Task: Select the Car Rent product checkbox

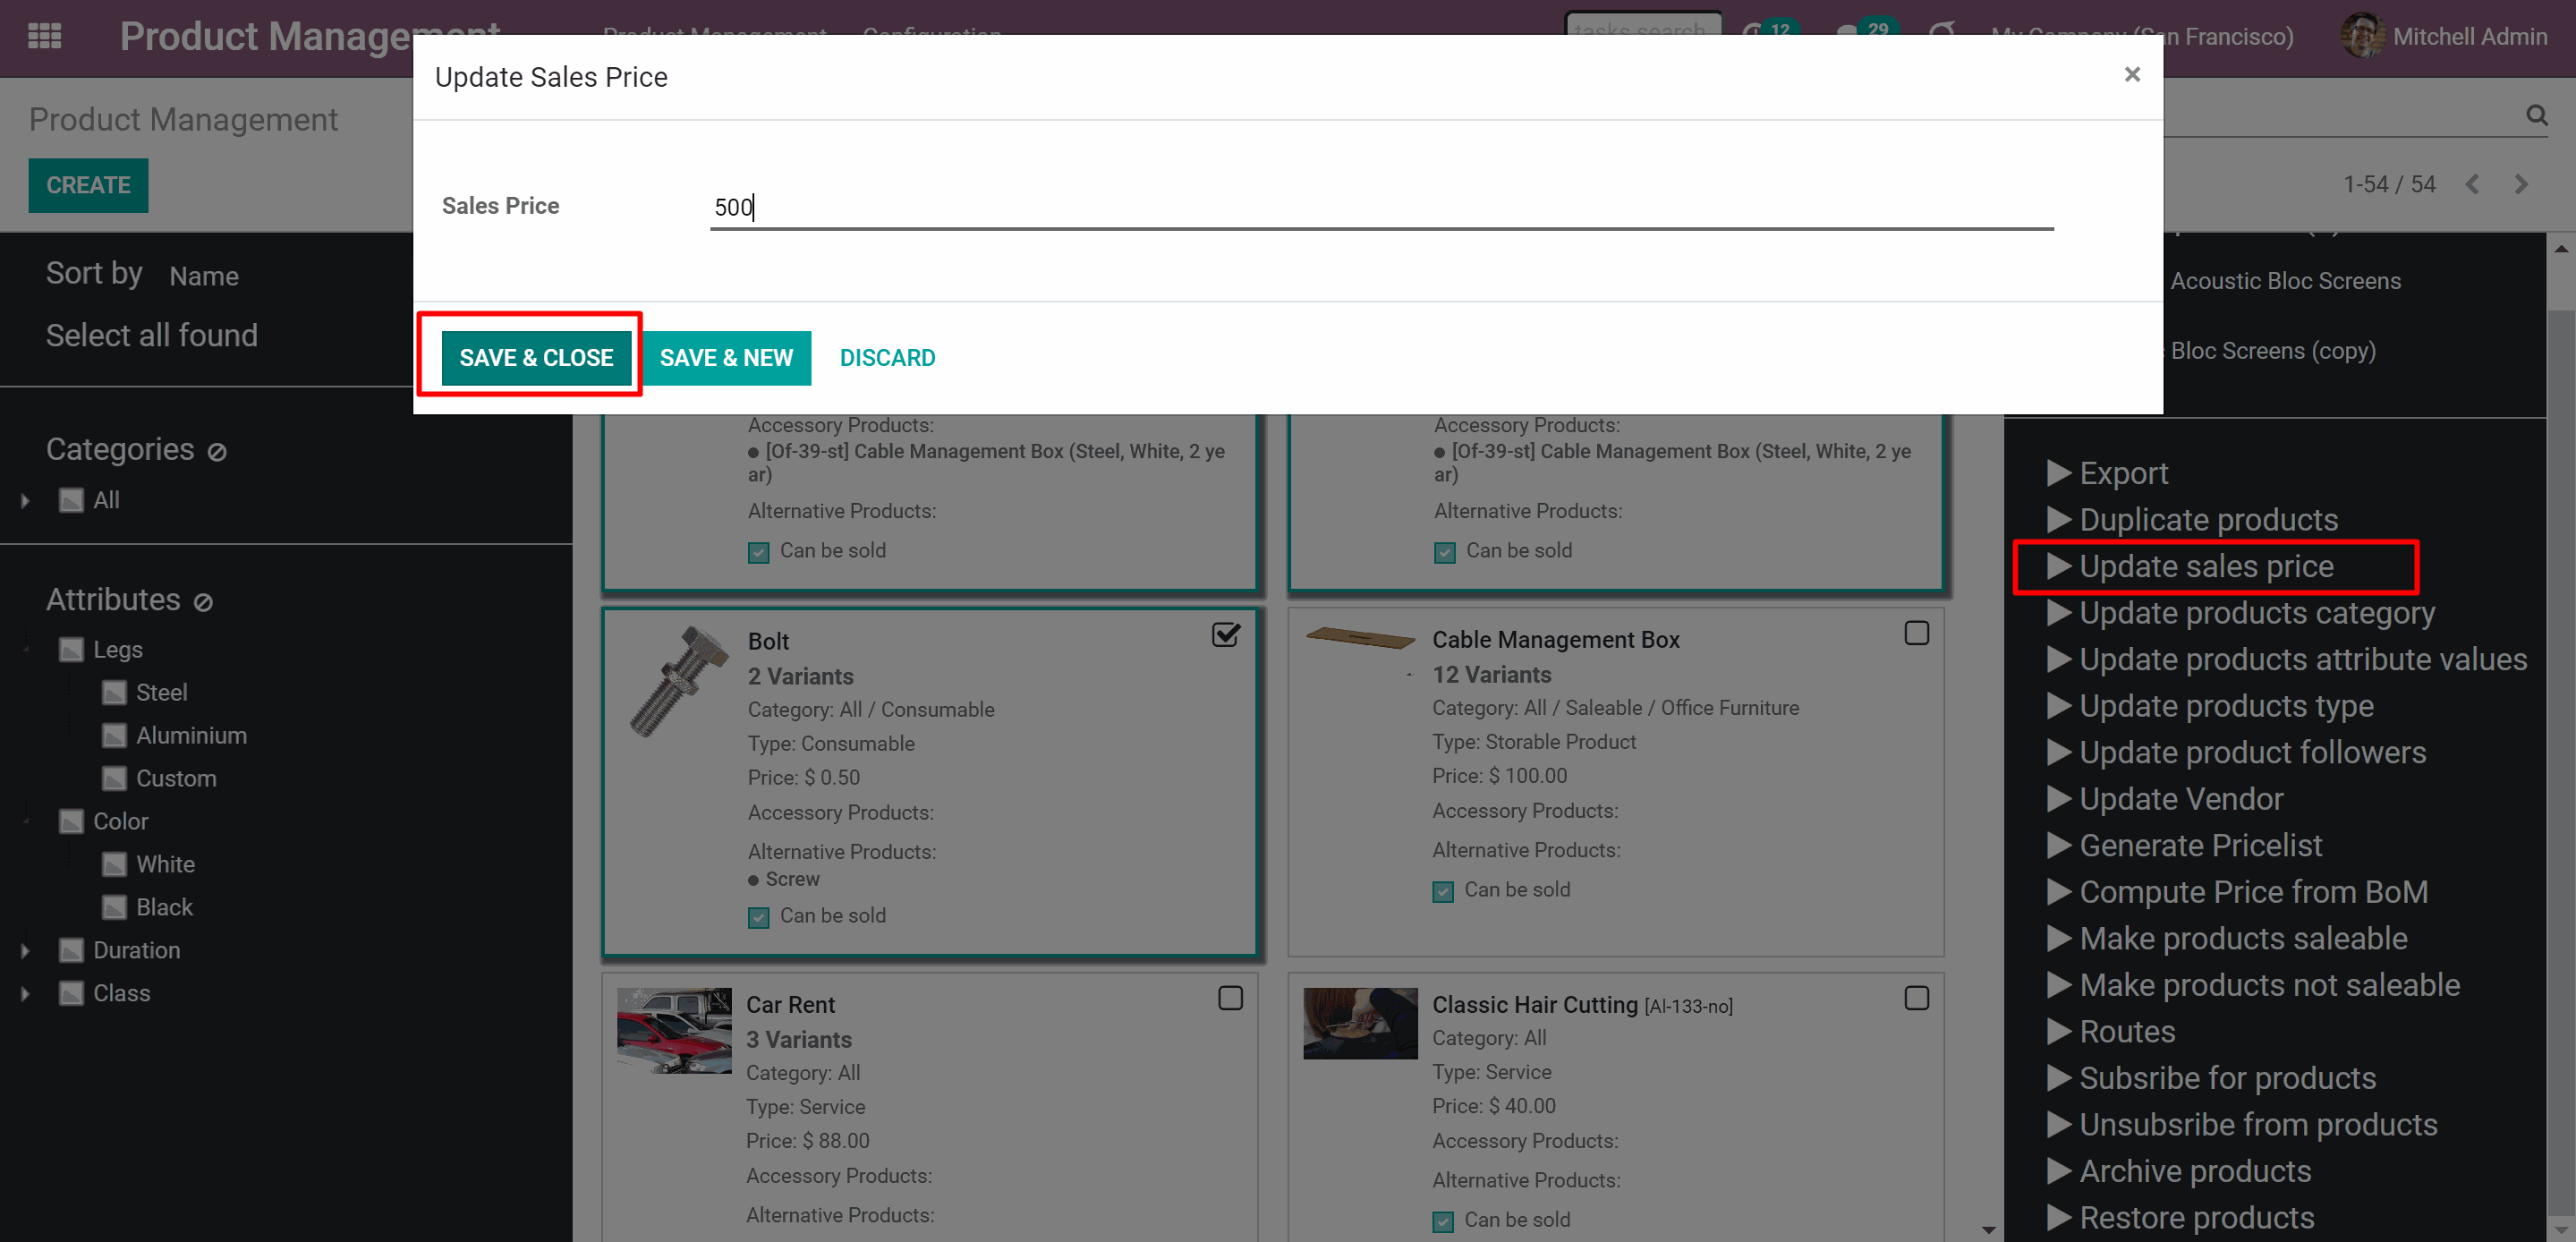Action: point(1230,998)
